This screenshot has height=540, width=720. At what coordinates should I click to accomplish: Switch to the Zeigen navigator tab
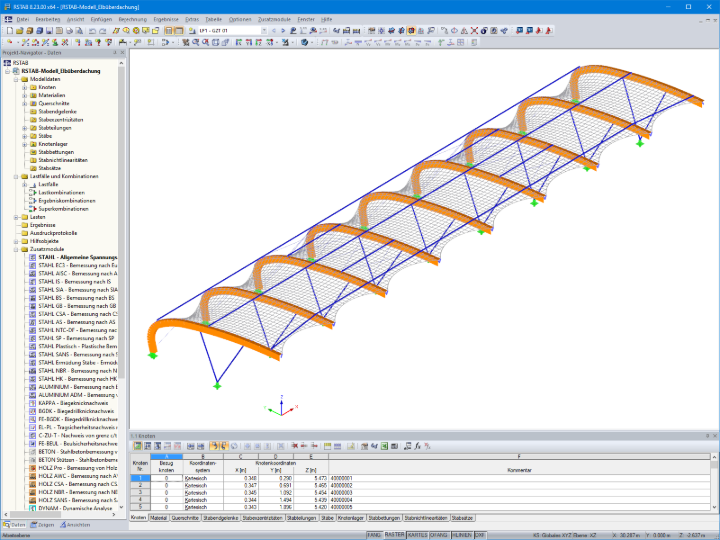point(42,525)
